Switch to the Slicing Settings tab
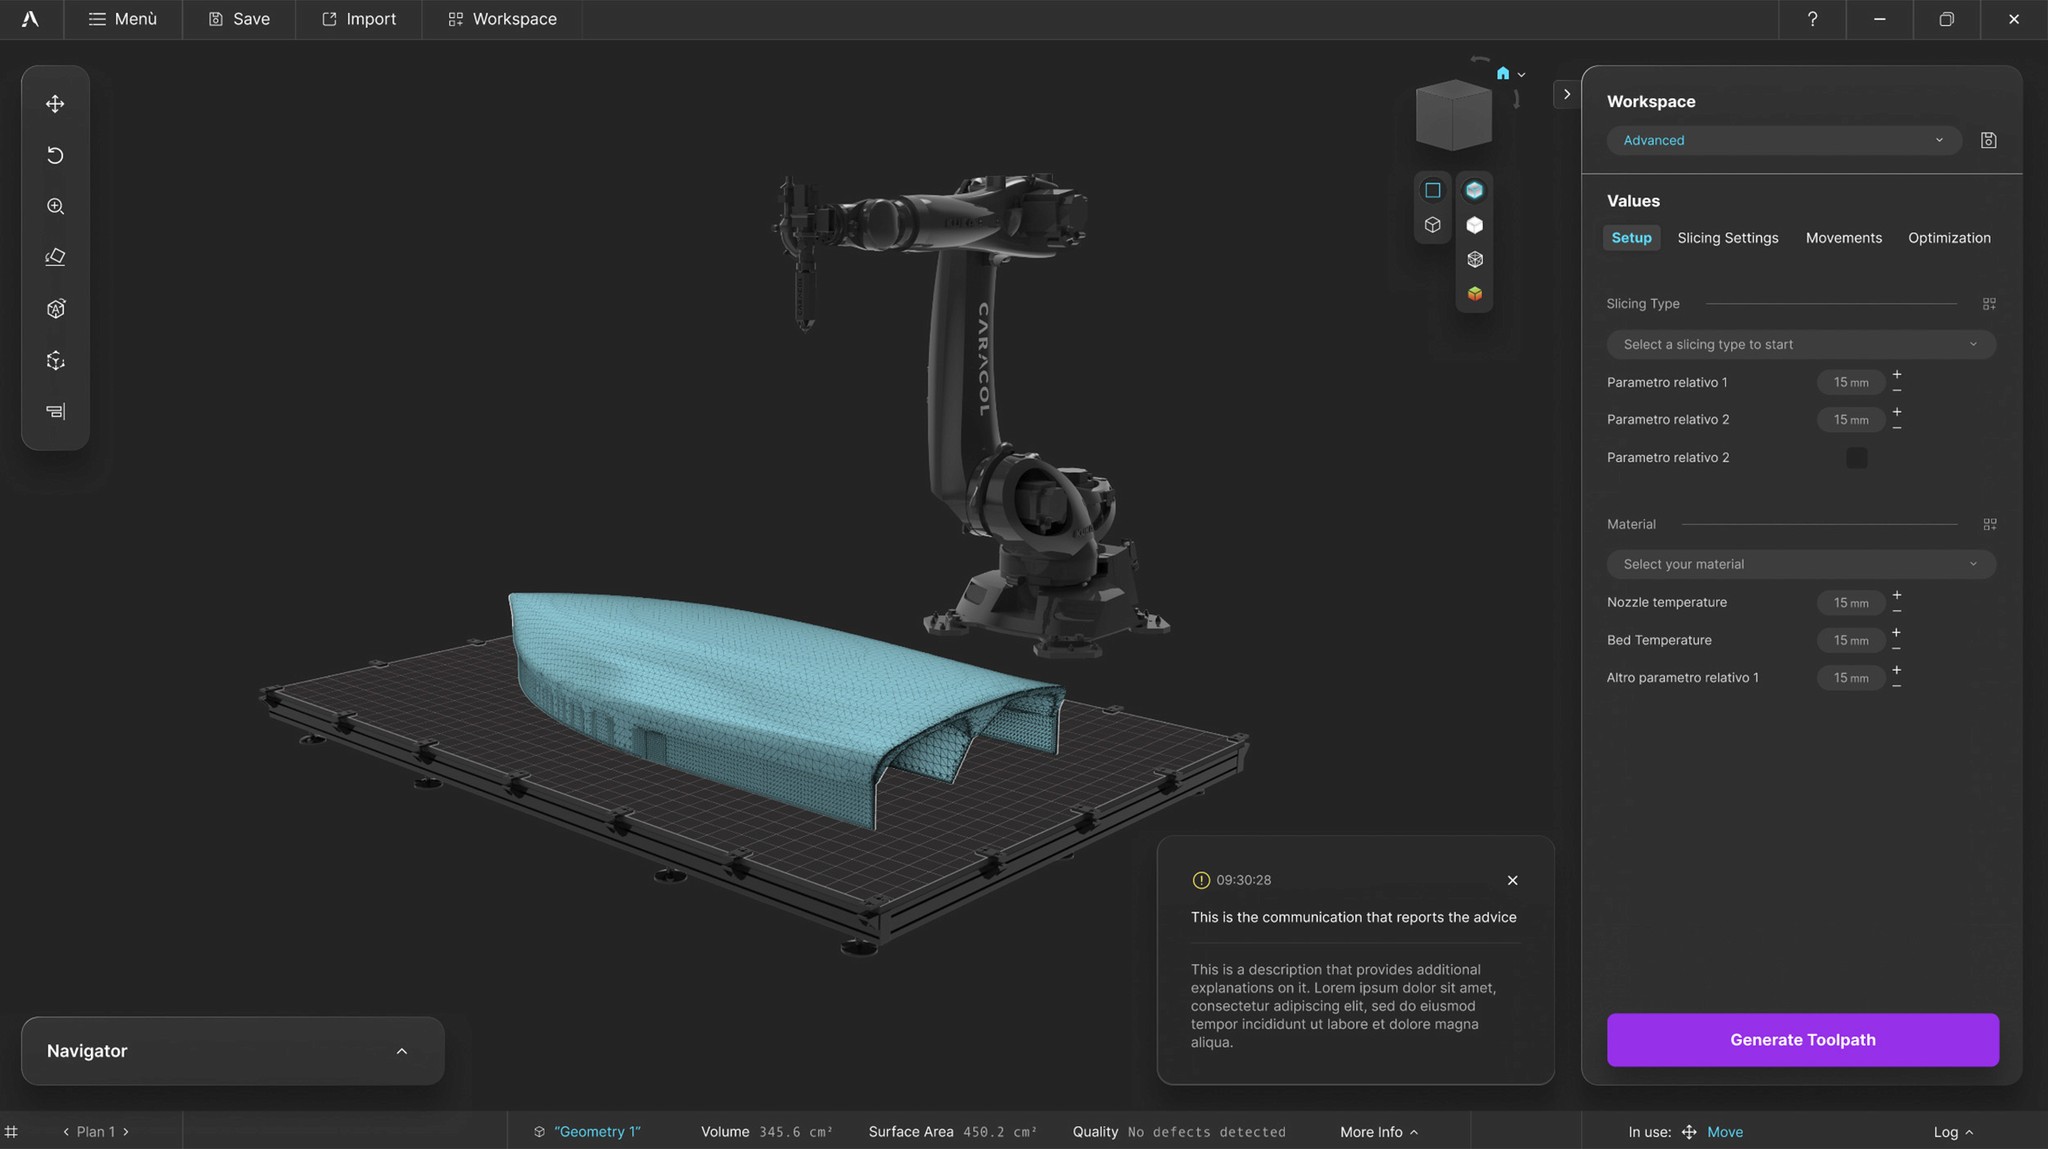The height and width of the screenshot is (1149, 2048). pos(1727,238)
